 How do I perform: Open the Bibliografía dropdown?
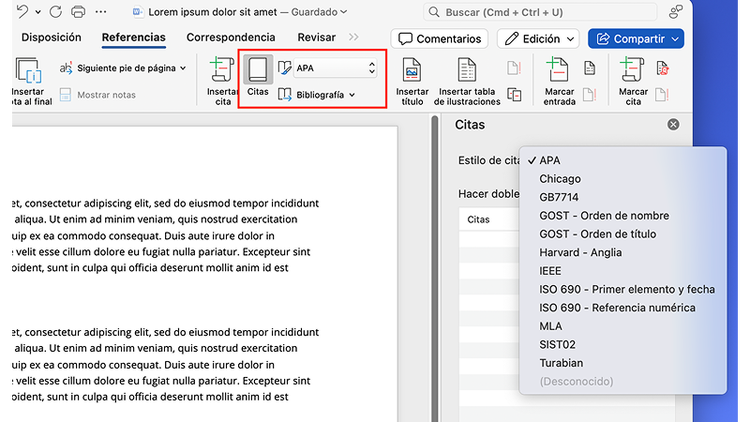316,95
